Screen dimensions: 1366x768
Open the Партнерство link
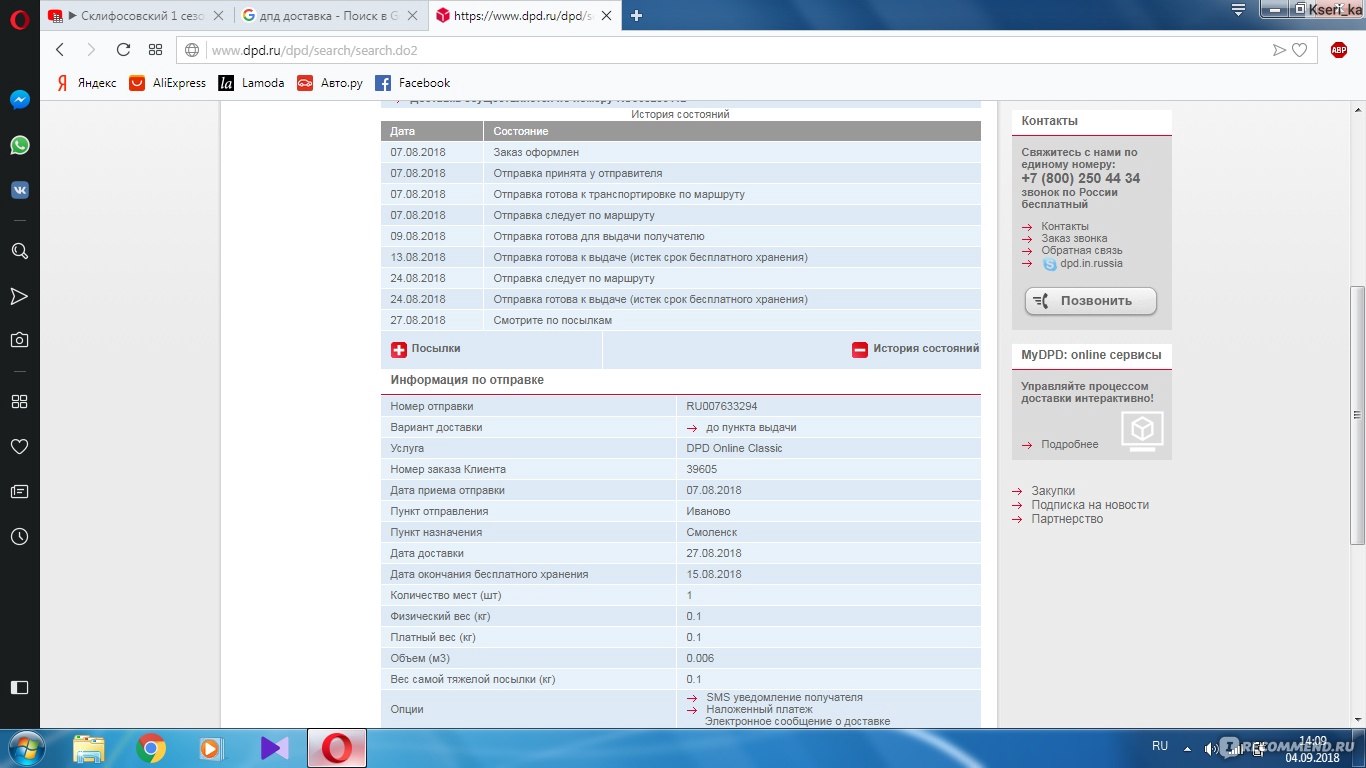(1067, 519)
